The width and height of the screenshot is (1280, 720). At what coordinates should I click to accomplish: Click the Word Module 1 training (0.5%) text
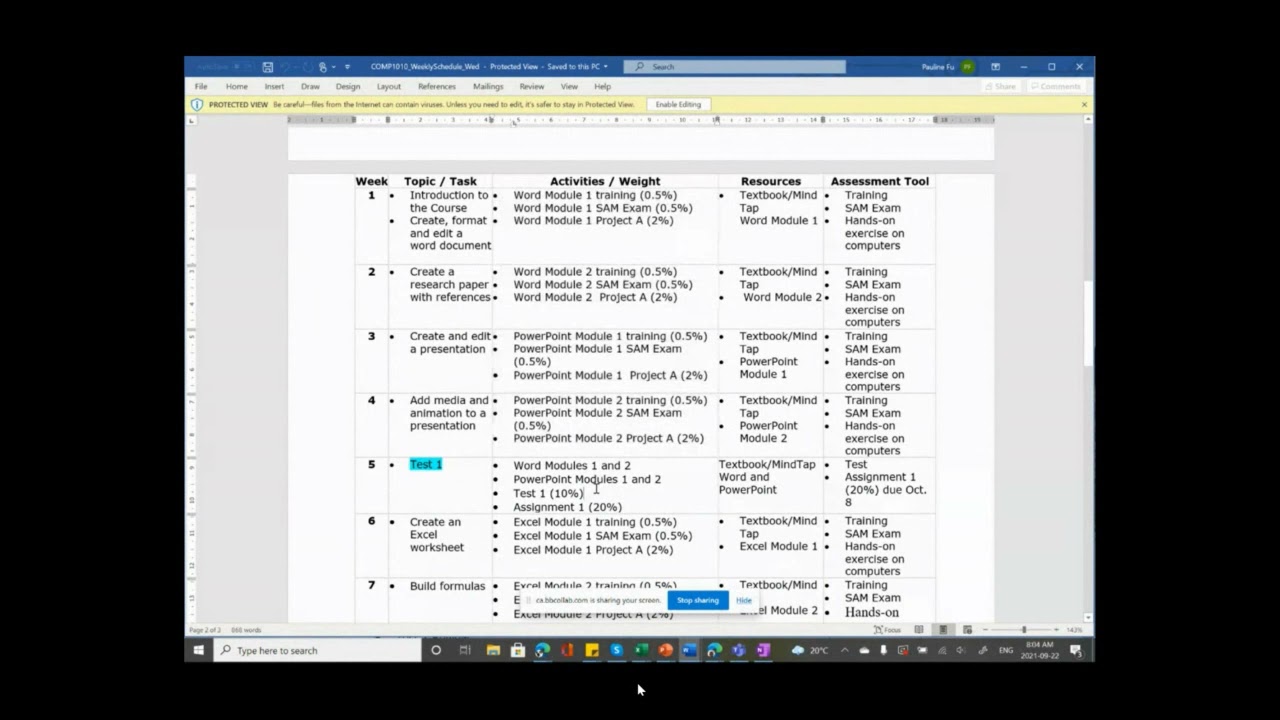click(595, 195)
